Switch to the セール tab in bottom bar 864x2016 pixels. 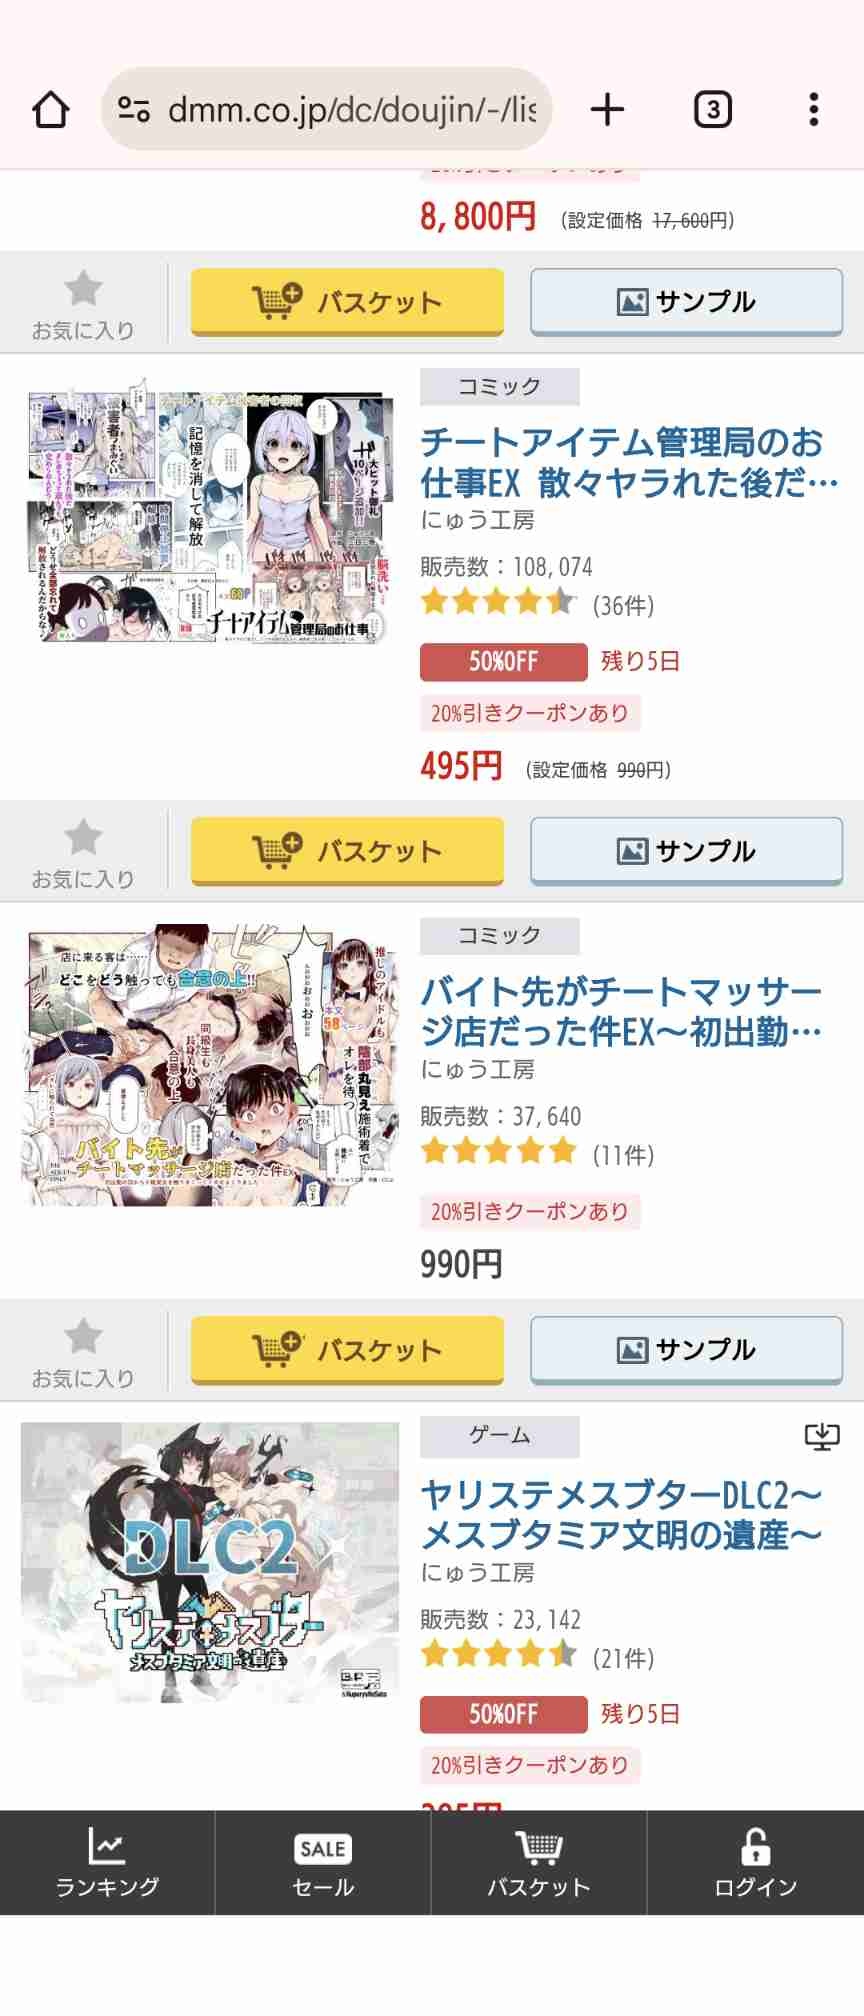(x=323, y=1862)
